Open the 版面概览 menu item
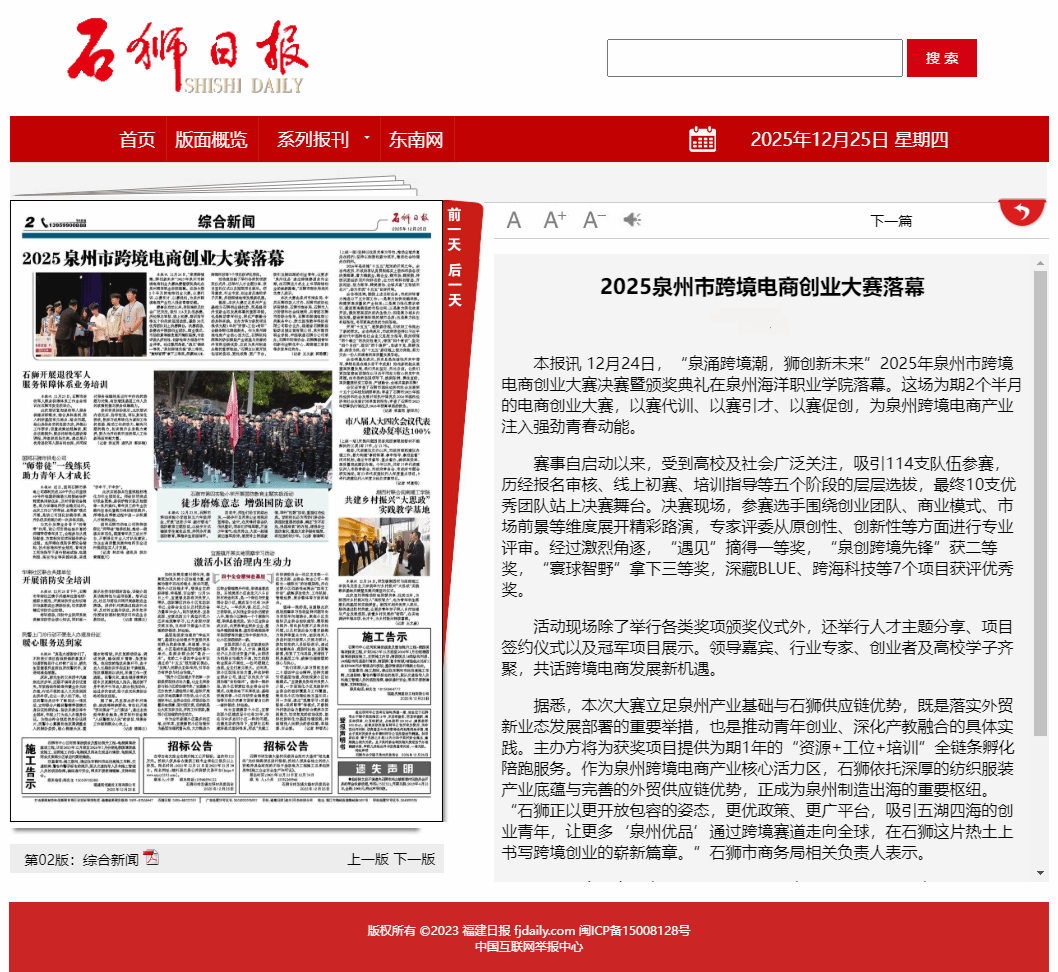 [x=211, y=139]
